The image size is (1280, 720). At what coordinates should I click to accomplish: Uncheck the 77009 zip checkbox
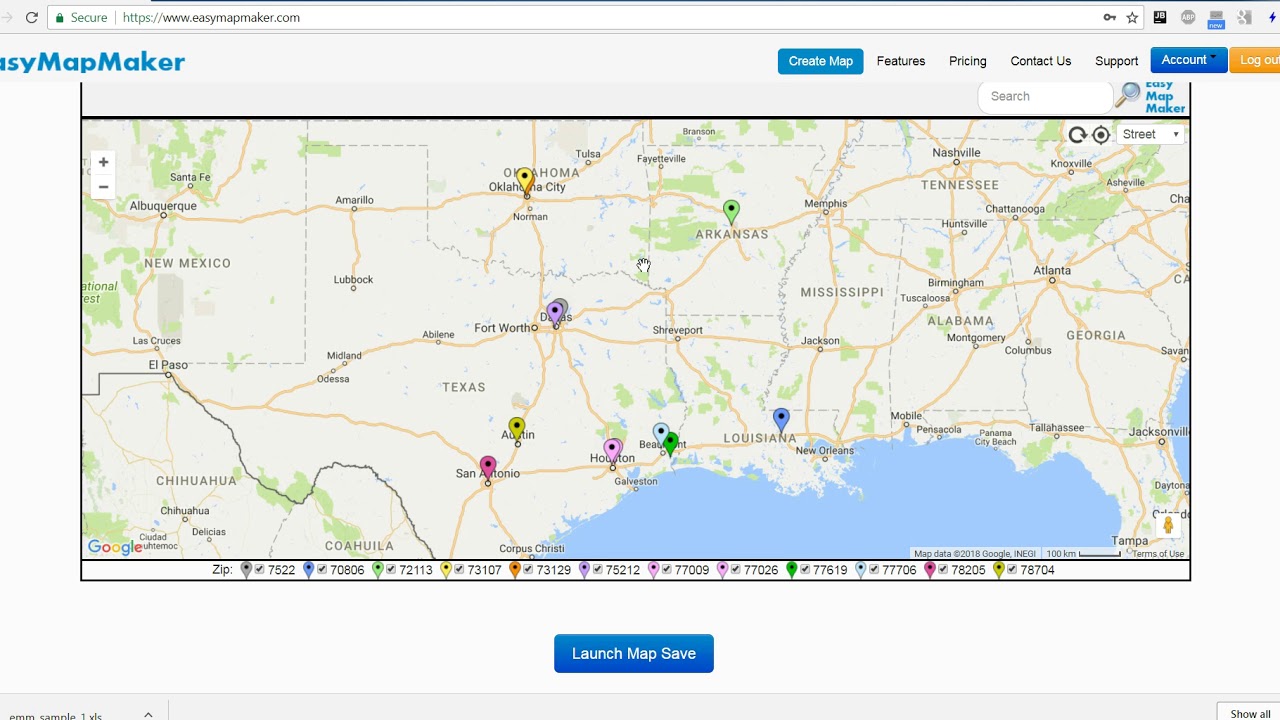[666, 570]
